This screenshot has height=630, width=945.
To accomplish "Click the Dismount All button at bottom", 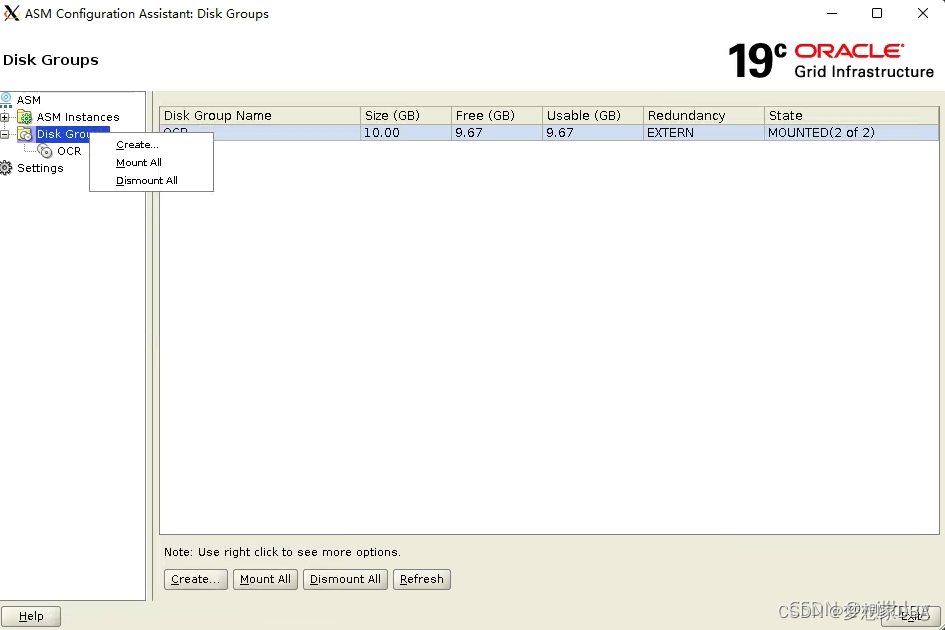I will [345, 579].
